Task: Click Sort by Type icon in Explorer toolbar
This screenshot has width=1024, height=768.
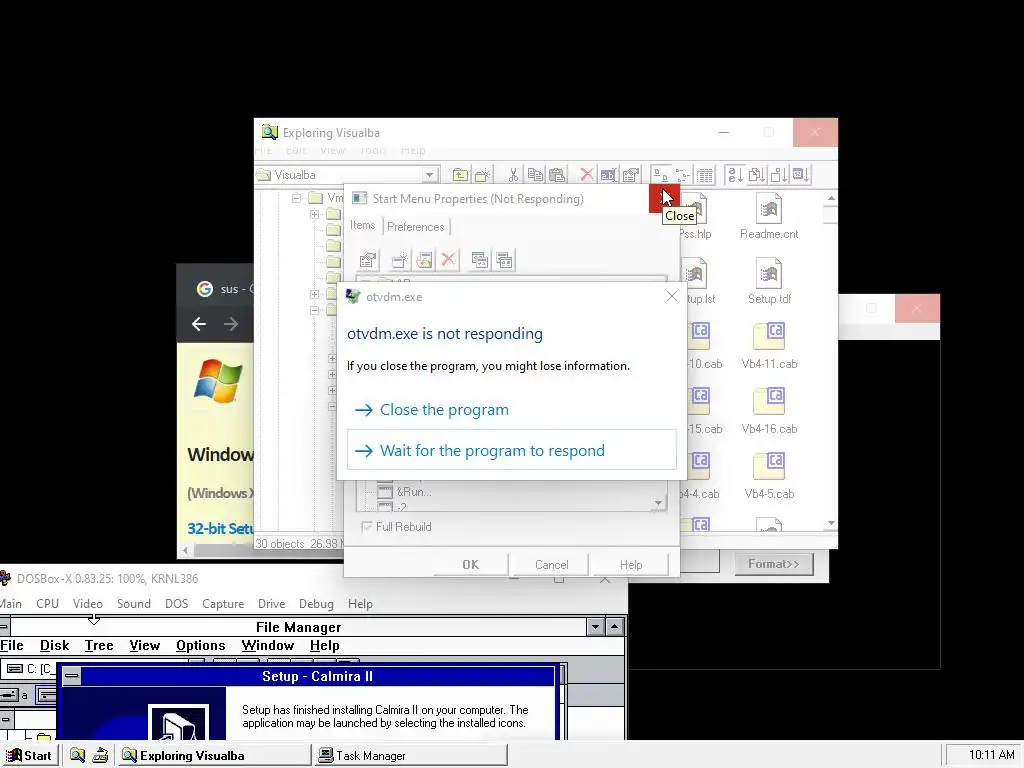Action: coord(757,175)
